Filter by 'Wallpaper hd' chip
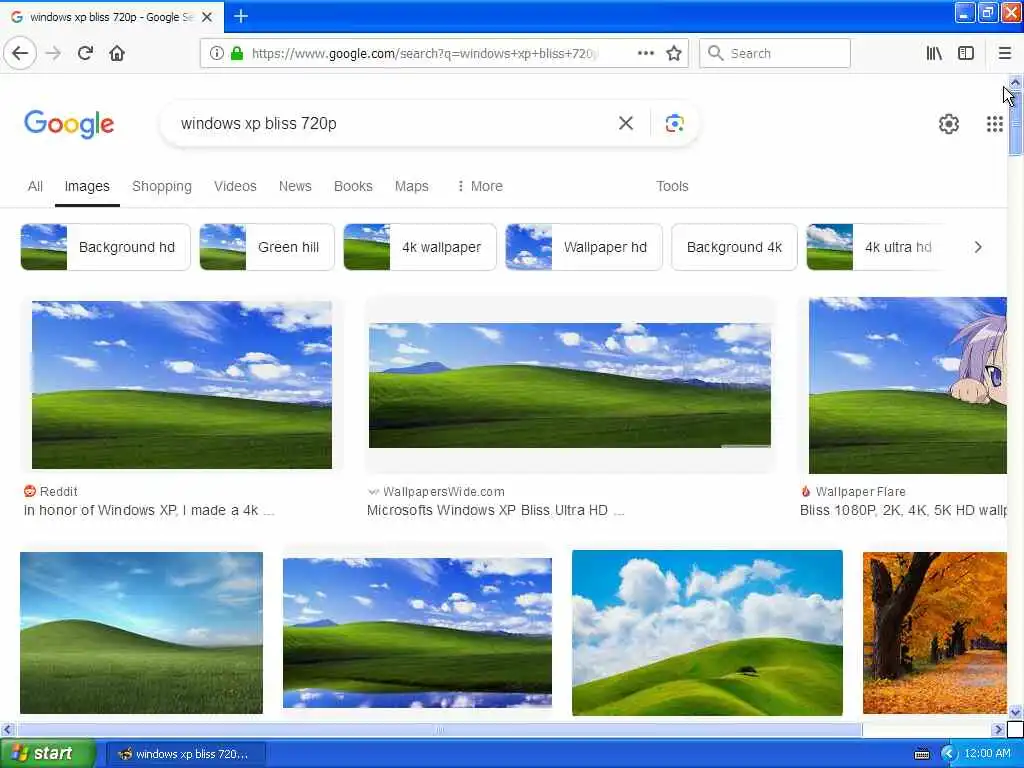 point(584,247)
